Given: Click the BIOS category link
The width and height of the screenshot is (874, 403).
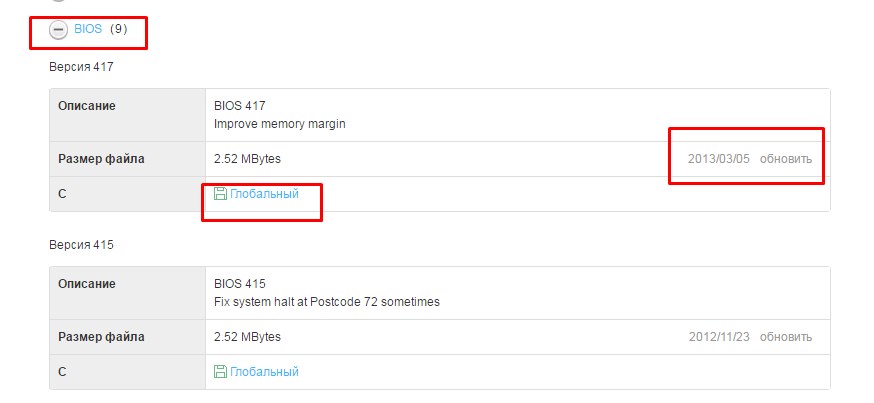Looking at the screenshot, I should 88,29.
